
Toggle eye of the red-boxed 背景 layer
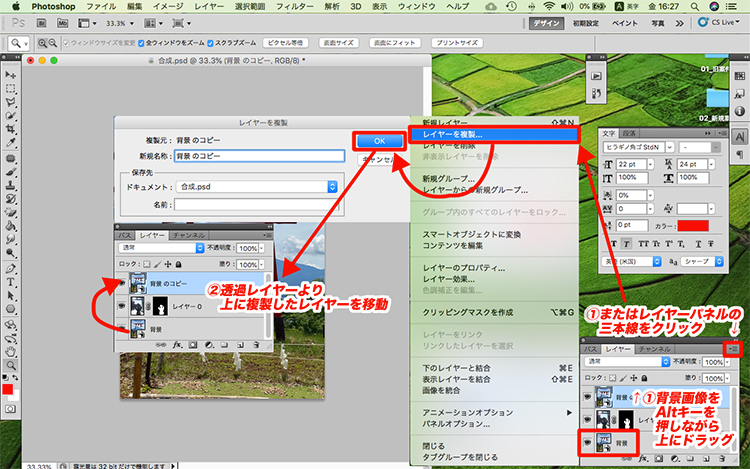coord(587,443)
